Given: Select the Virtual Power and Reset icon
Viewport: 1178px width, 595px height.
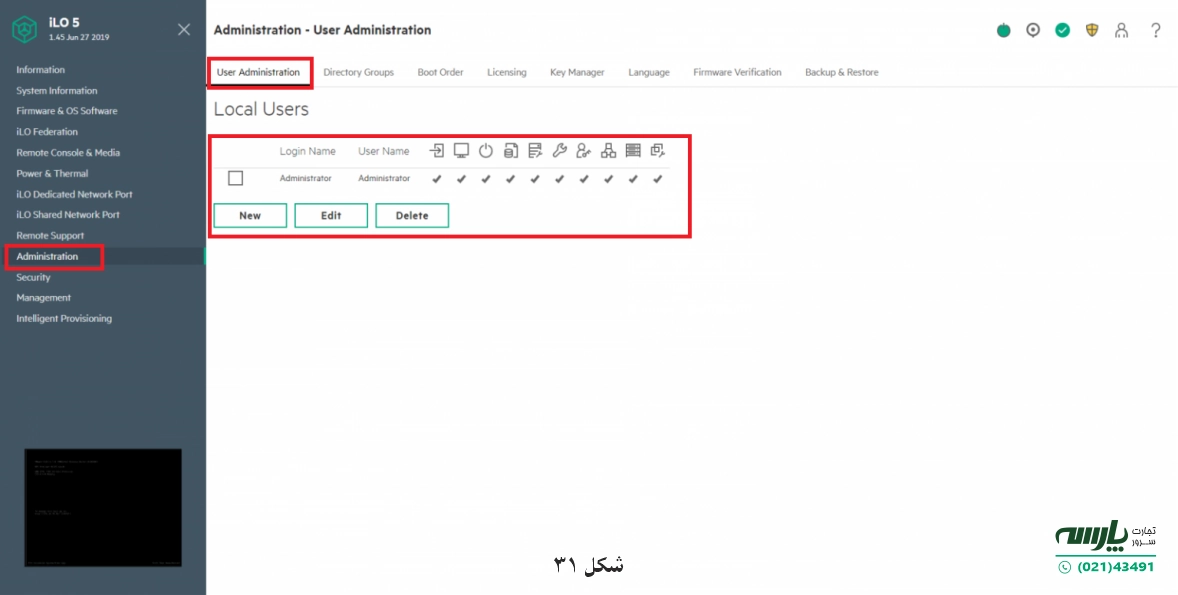Looking at the screenshot, I should pyautogui.click(x=486, y=150).
